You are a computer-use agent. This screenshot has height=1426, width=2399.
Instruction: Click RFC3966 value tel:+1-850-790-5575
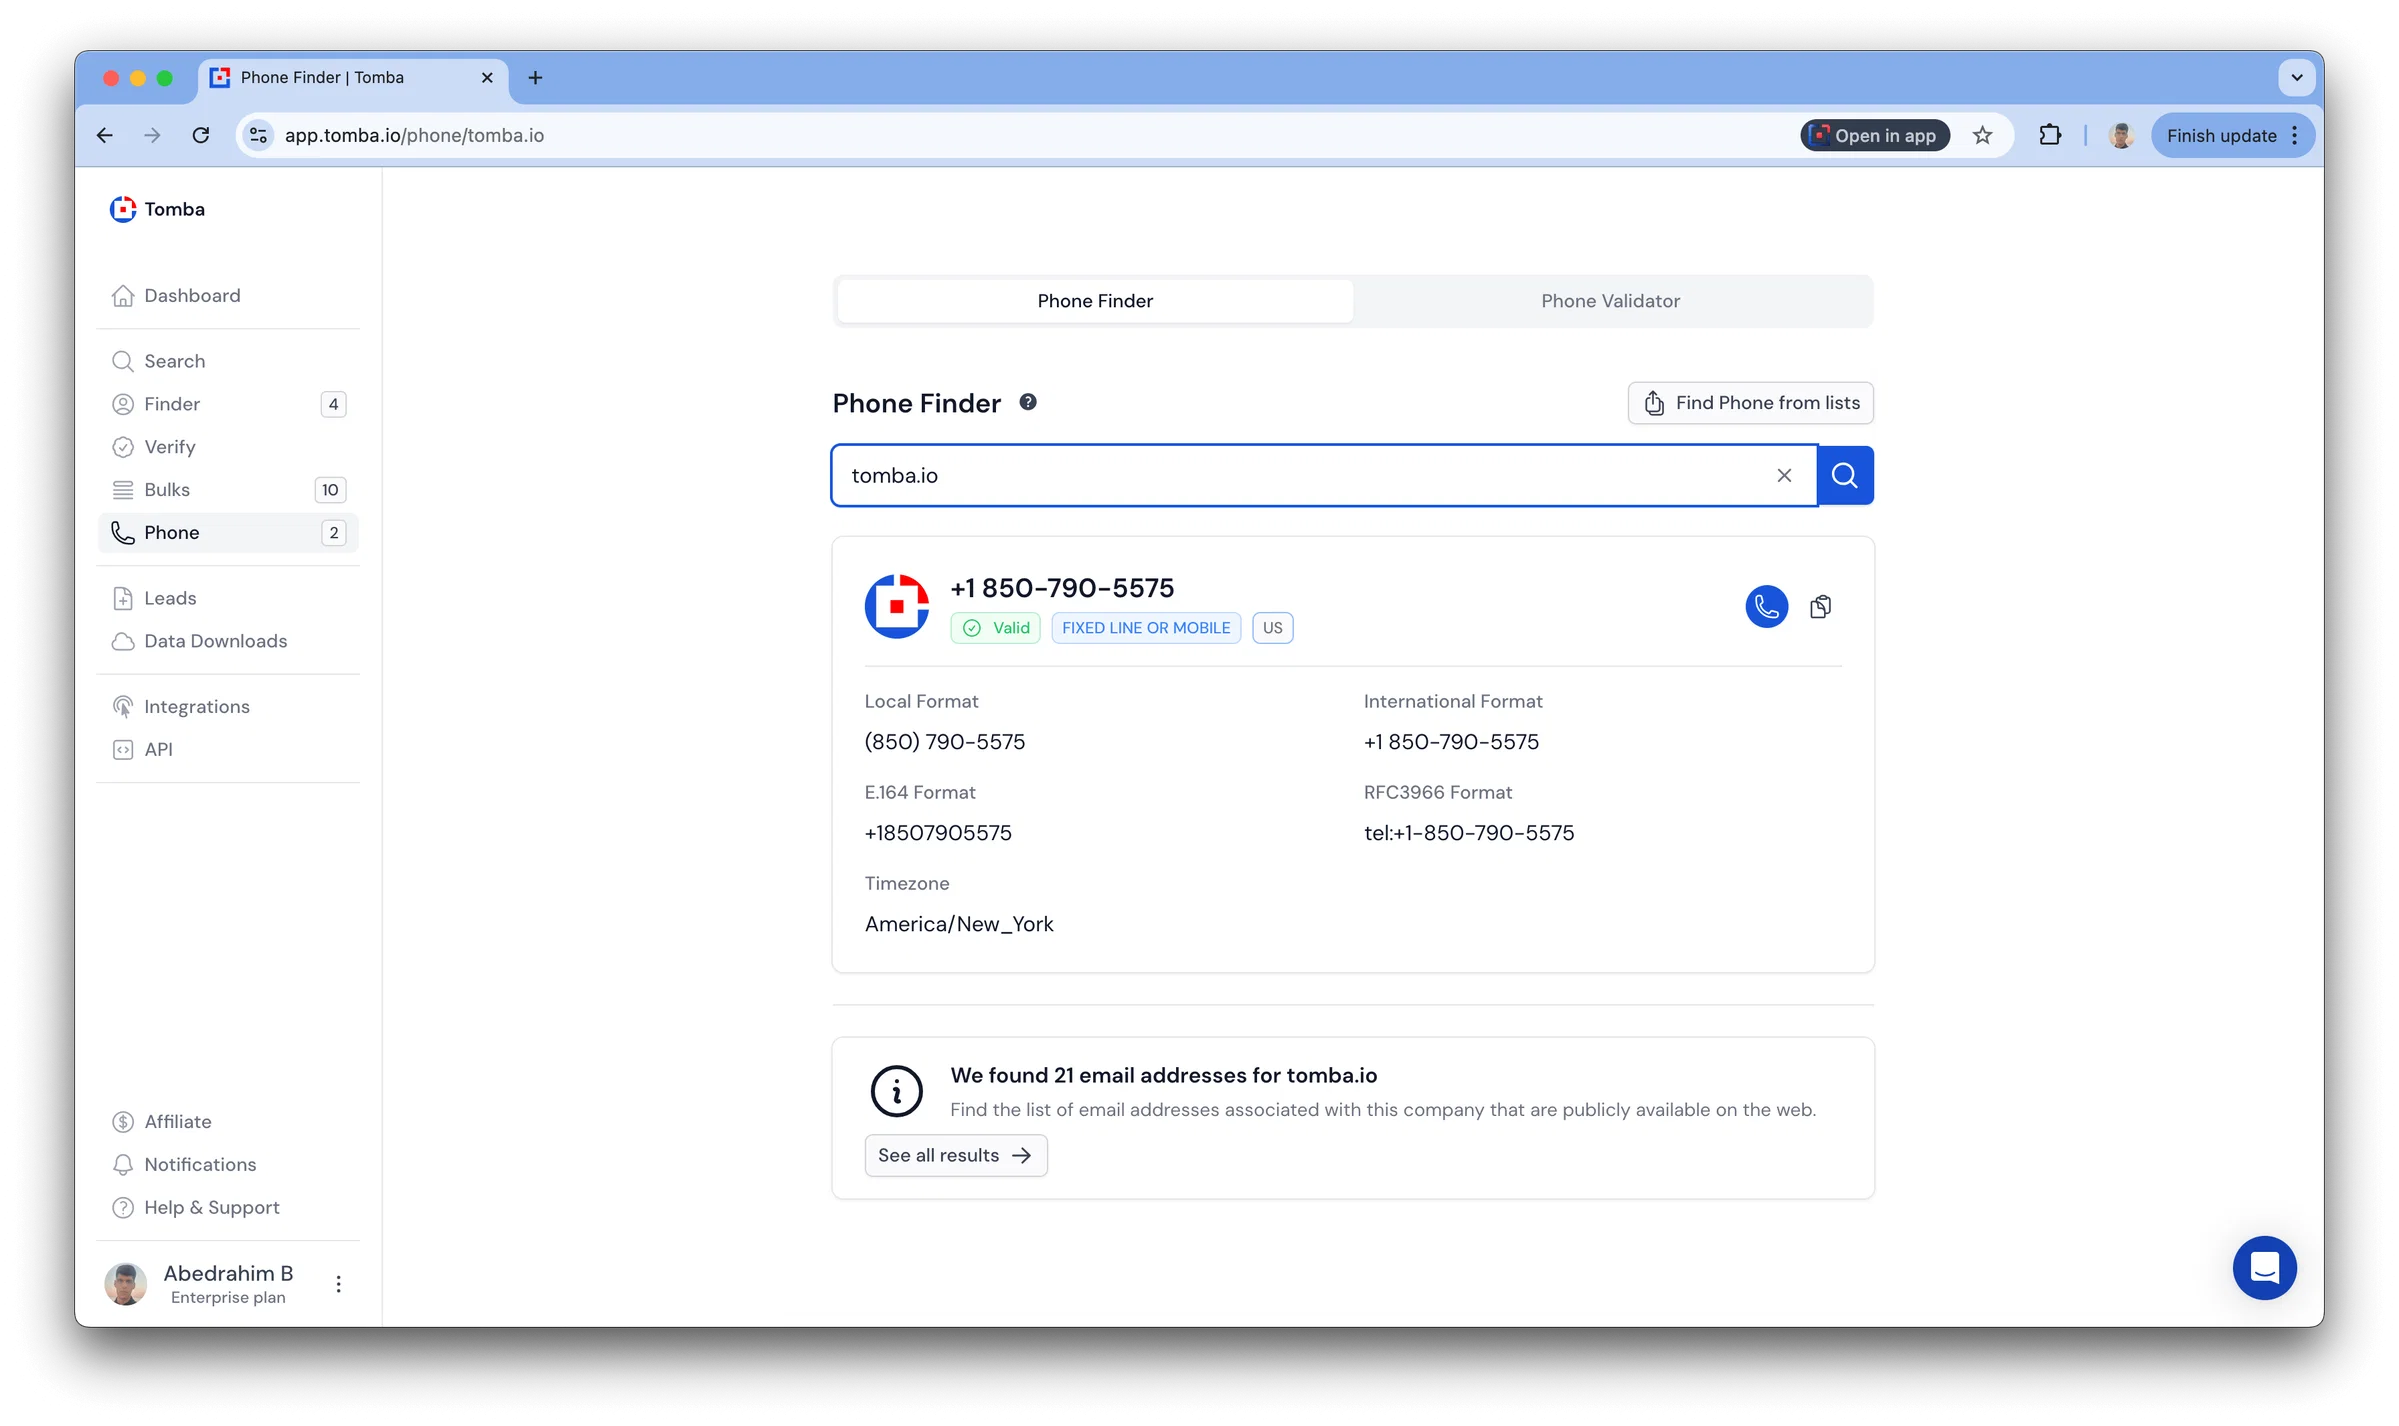tap(1469, 833)
